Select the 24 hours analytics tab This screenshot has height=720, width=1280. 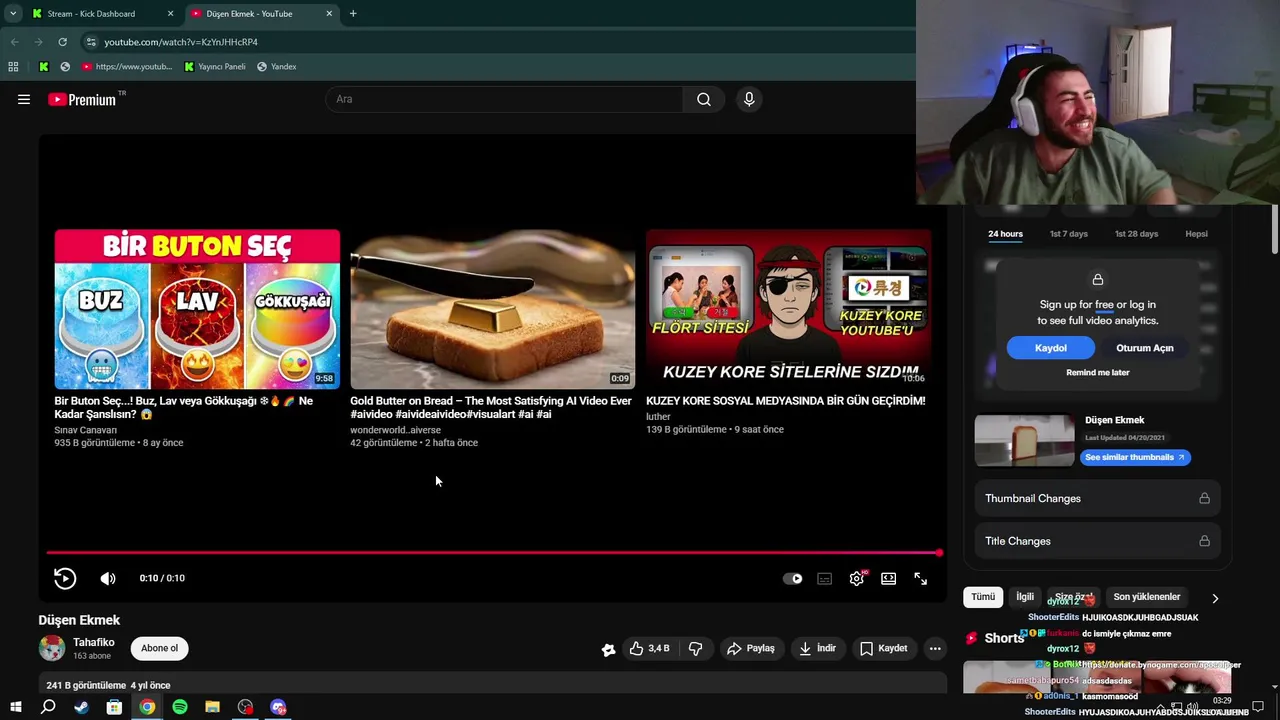1005,234
